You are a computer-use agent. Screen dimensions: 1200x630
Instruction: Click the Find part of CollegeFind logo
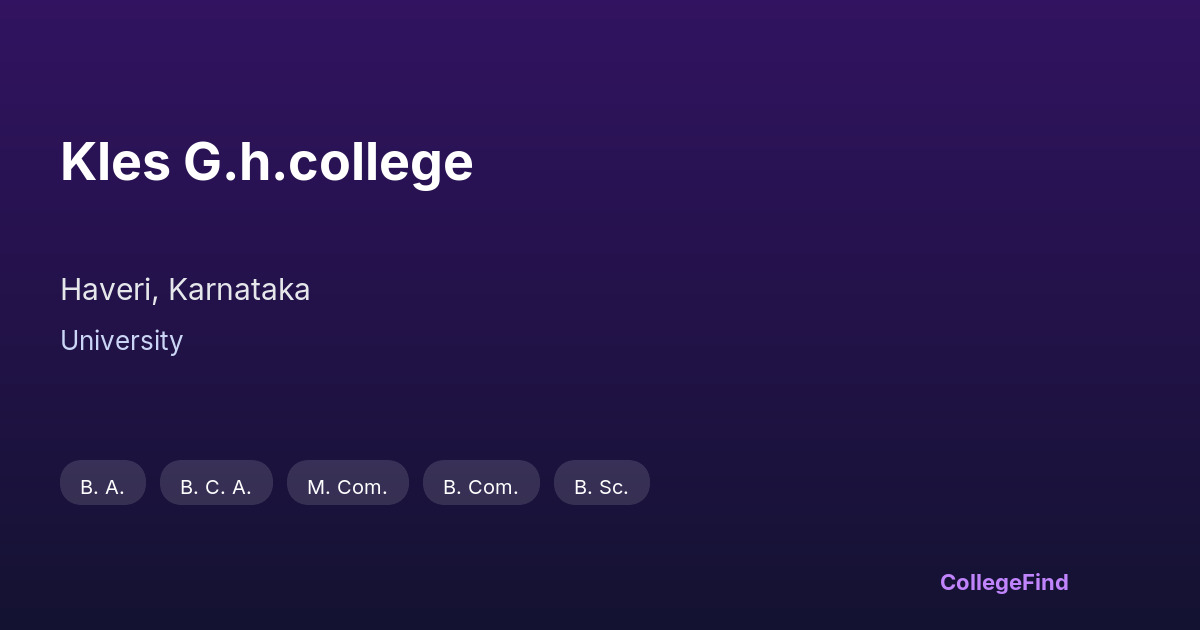1047,582
